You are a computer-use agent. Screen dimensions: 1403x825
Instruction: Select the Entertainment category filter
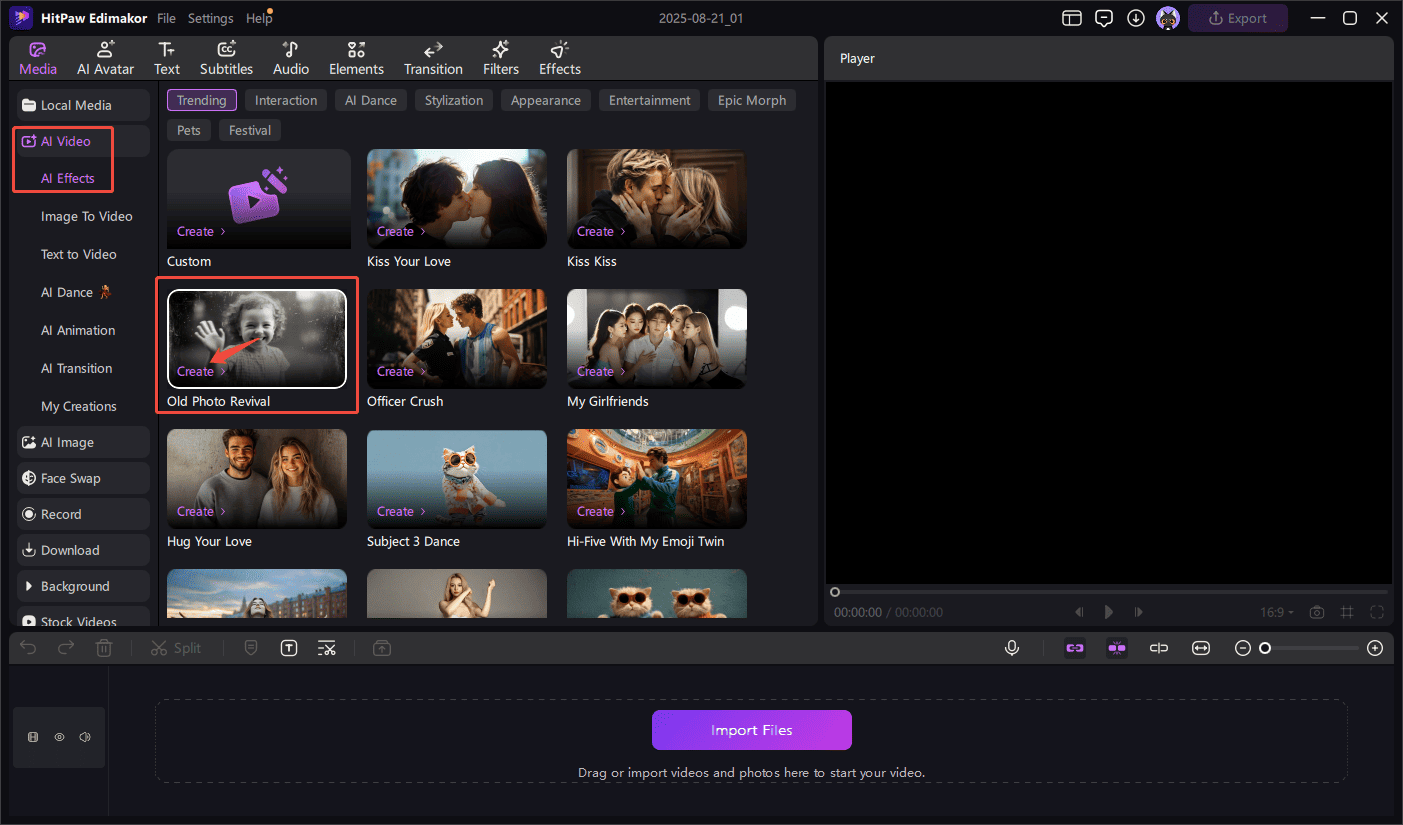tap(650, 100)
